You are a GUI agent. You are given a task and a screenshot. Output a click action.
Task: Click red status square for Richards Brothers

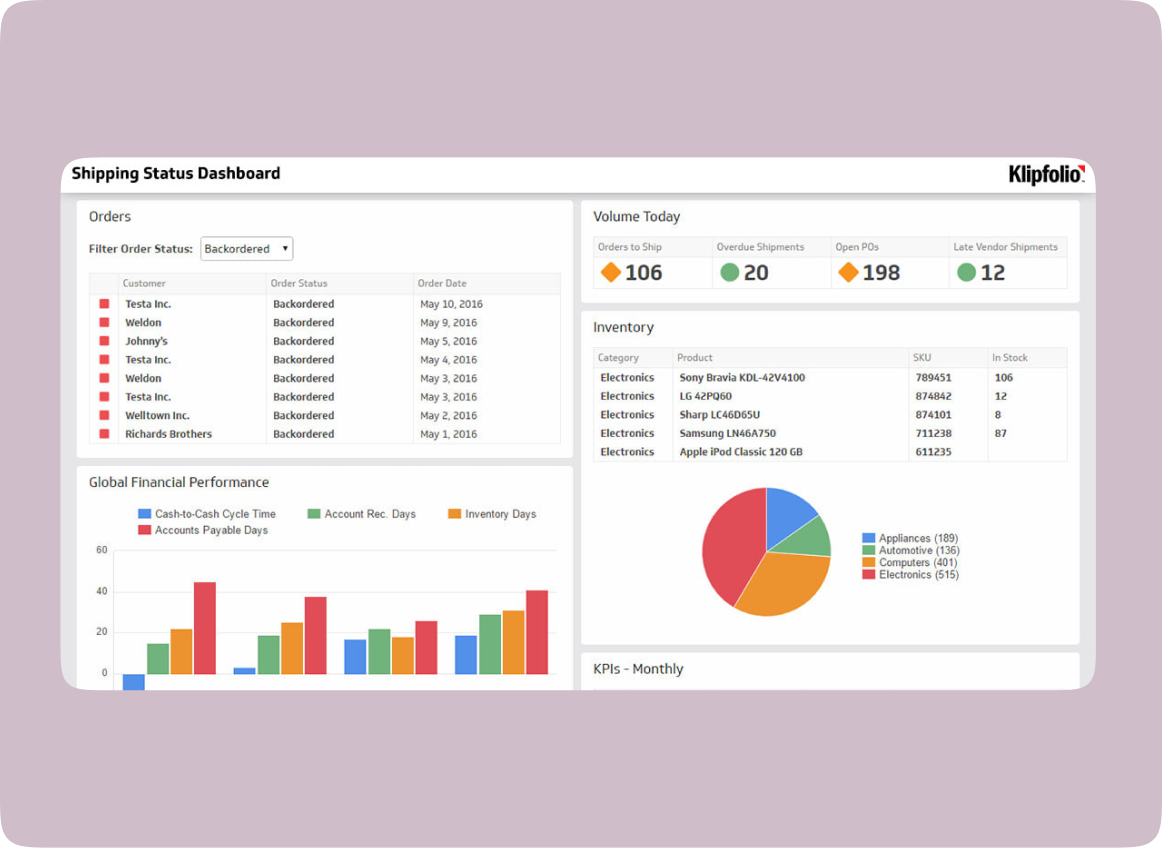[x=104, y=434]
